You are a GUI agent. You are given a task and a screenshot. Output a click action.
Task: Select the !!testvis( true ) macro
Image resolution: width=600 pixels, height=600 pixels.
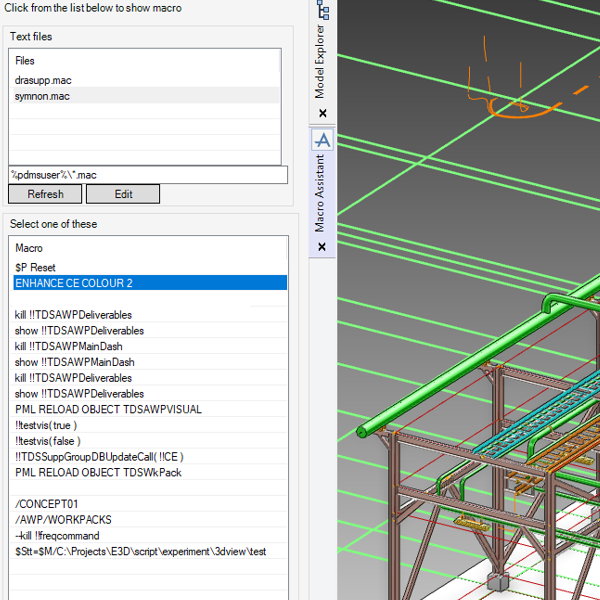(x=150, y=425)
